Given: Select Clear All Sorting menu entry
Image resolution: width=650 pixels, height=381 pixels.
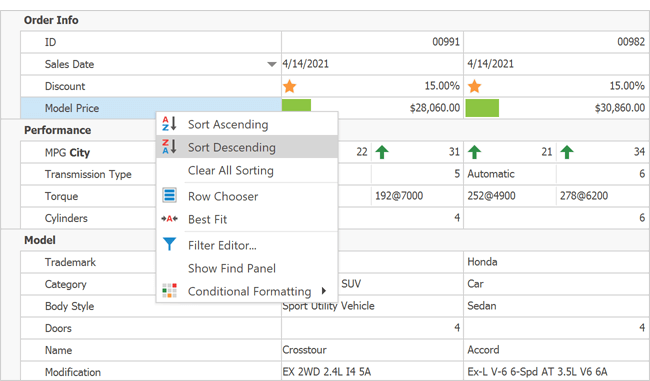Looking at the screenshot, I should [x=247, y=170].
